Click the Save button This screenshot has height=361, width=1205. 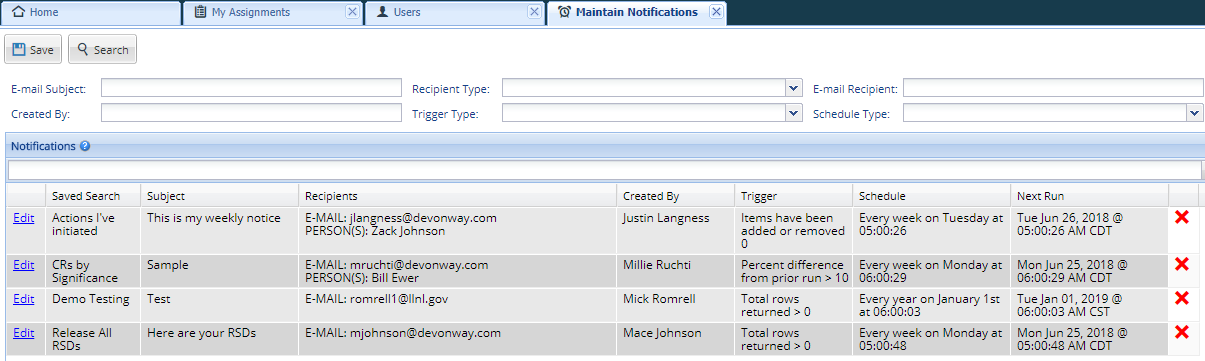coord(33,50)
